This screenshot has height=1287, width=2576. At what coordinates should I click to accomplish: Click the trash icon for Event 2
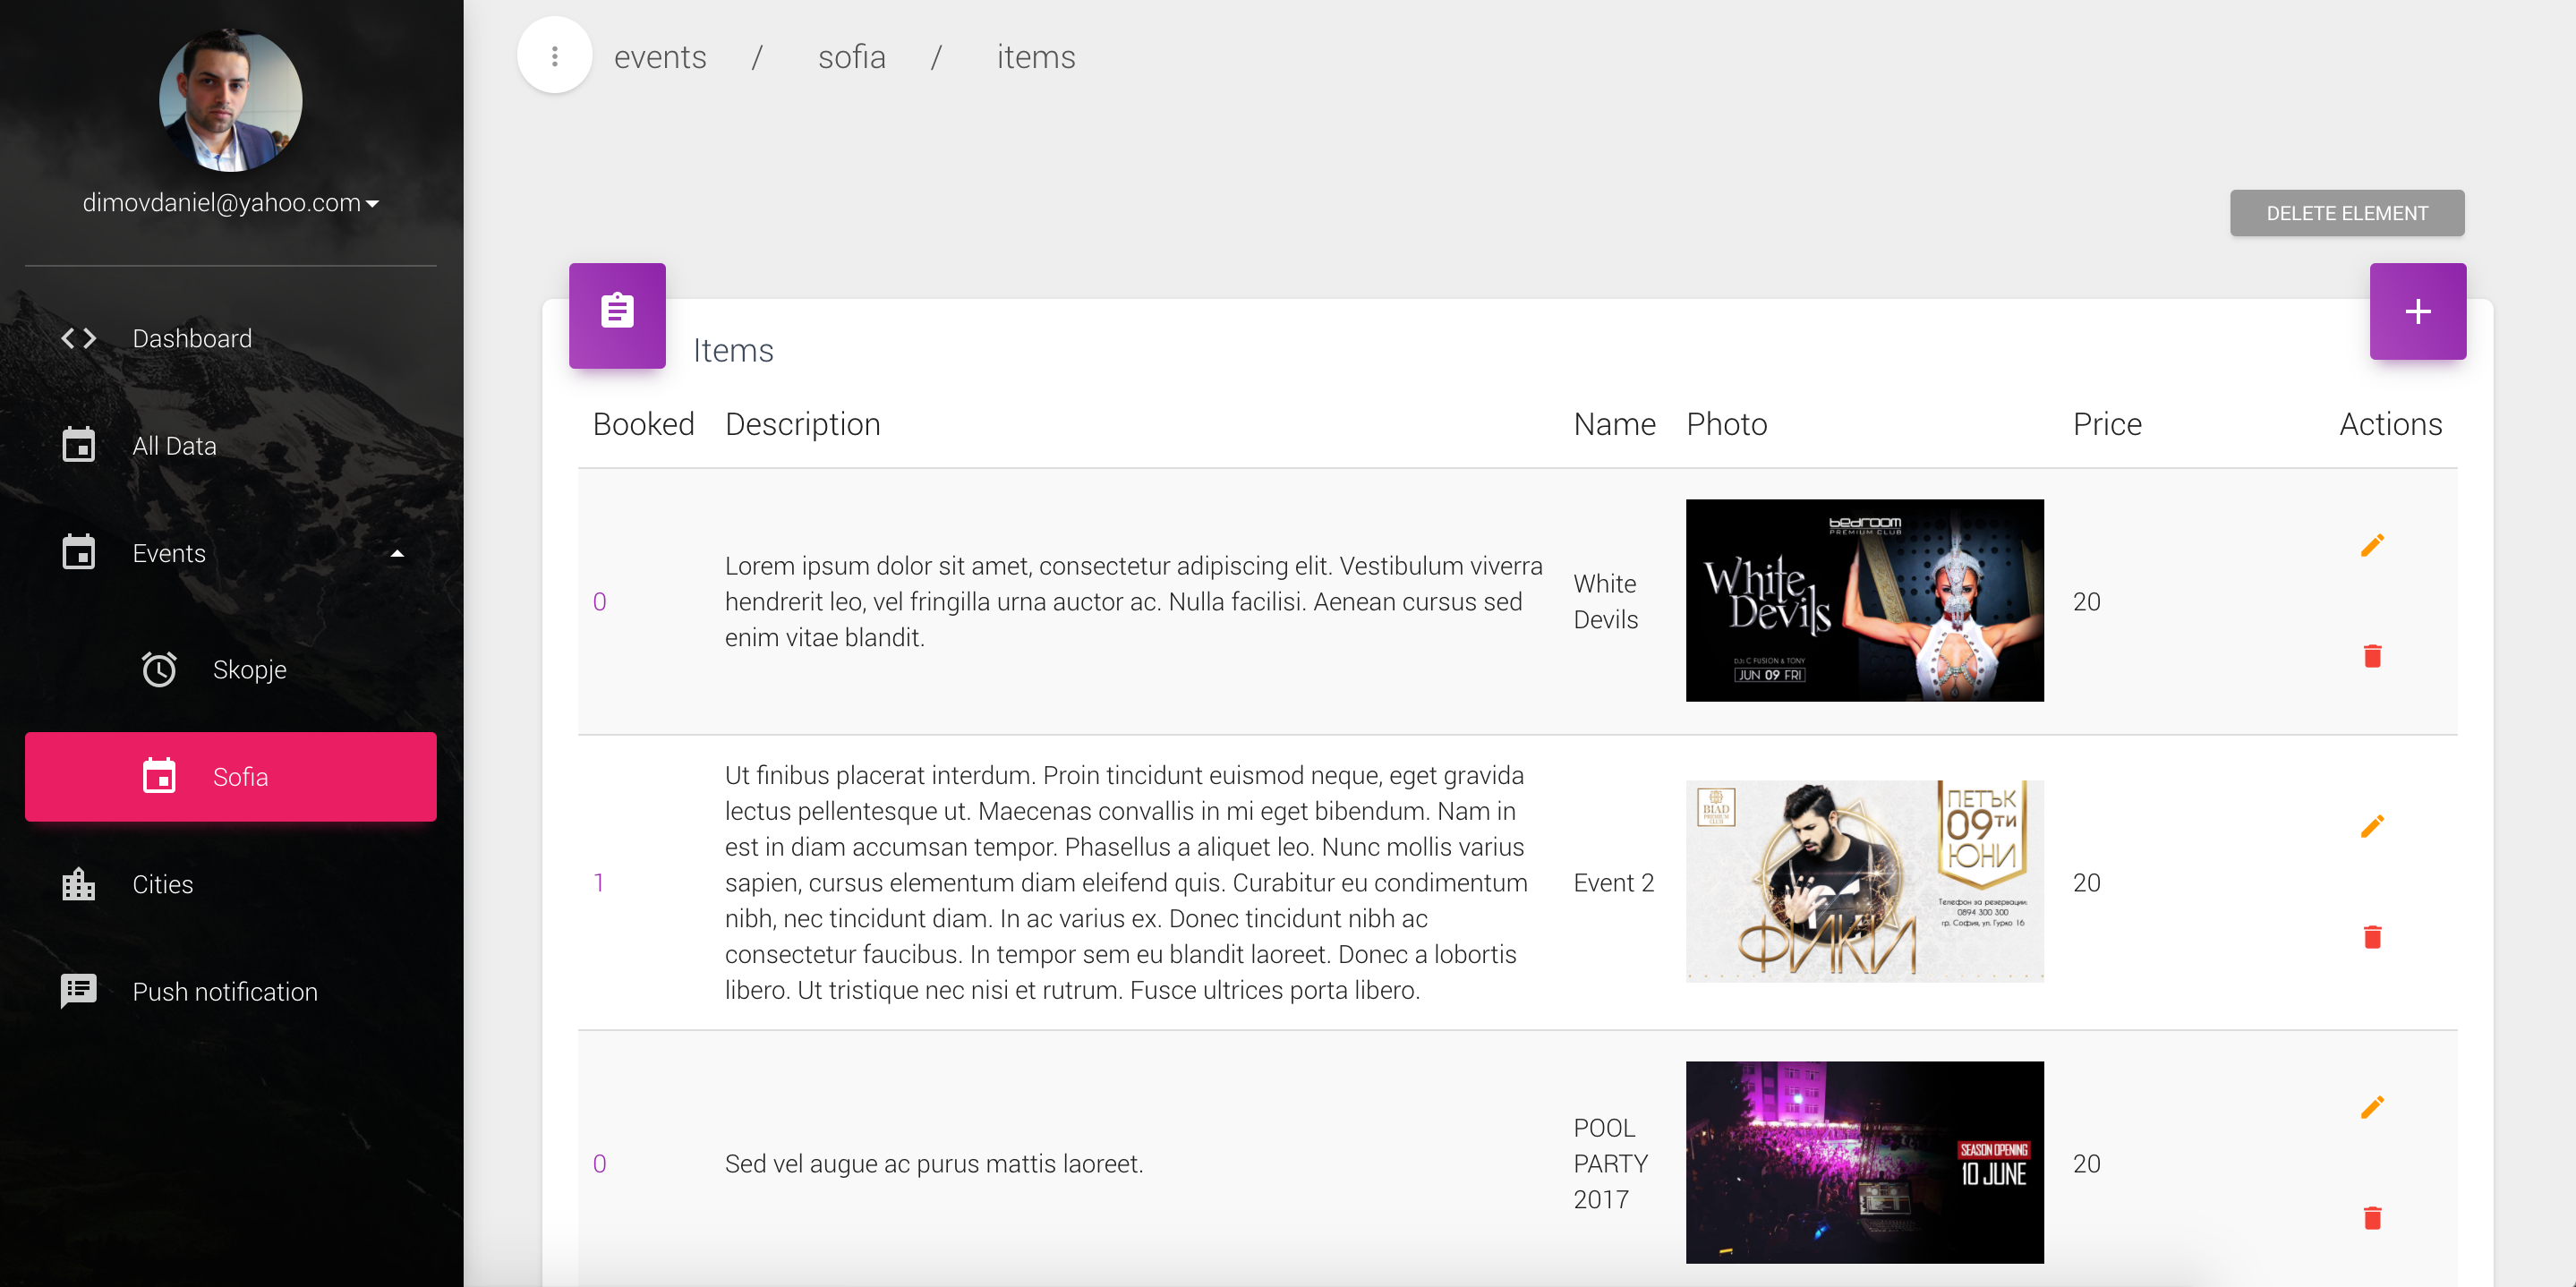click(2372, 937)
